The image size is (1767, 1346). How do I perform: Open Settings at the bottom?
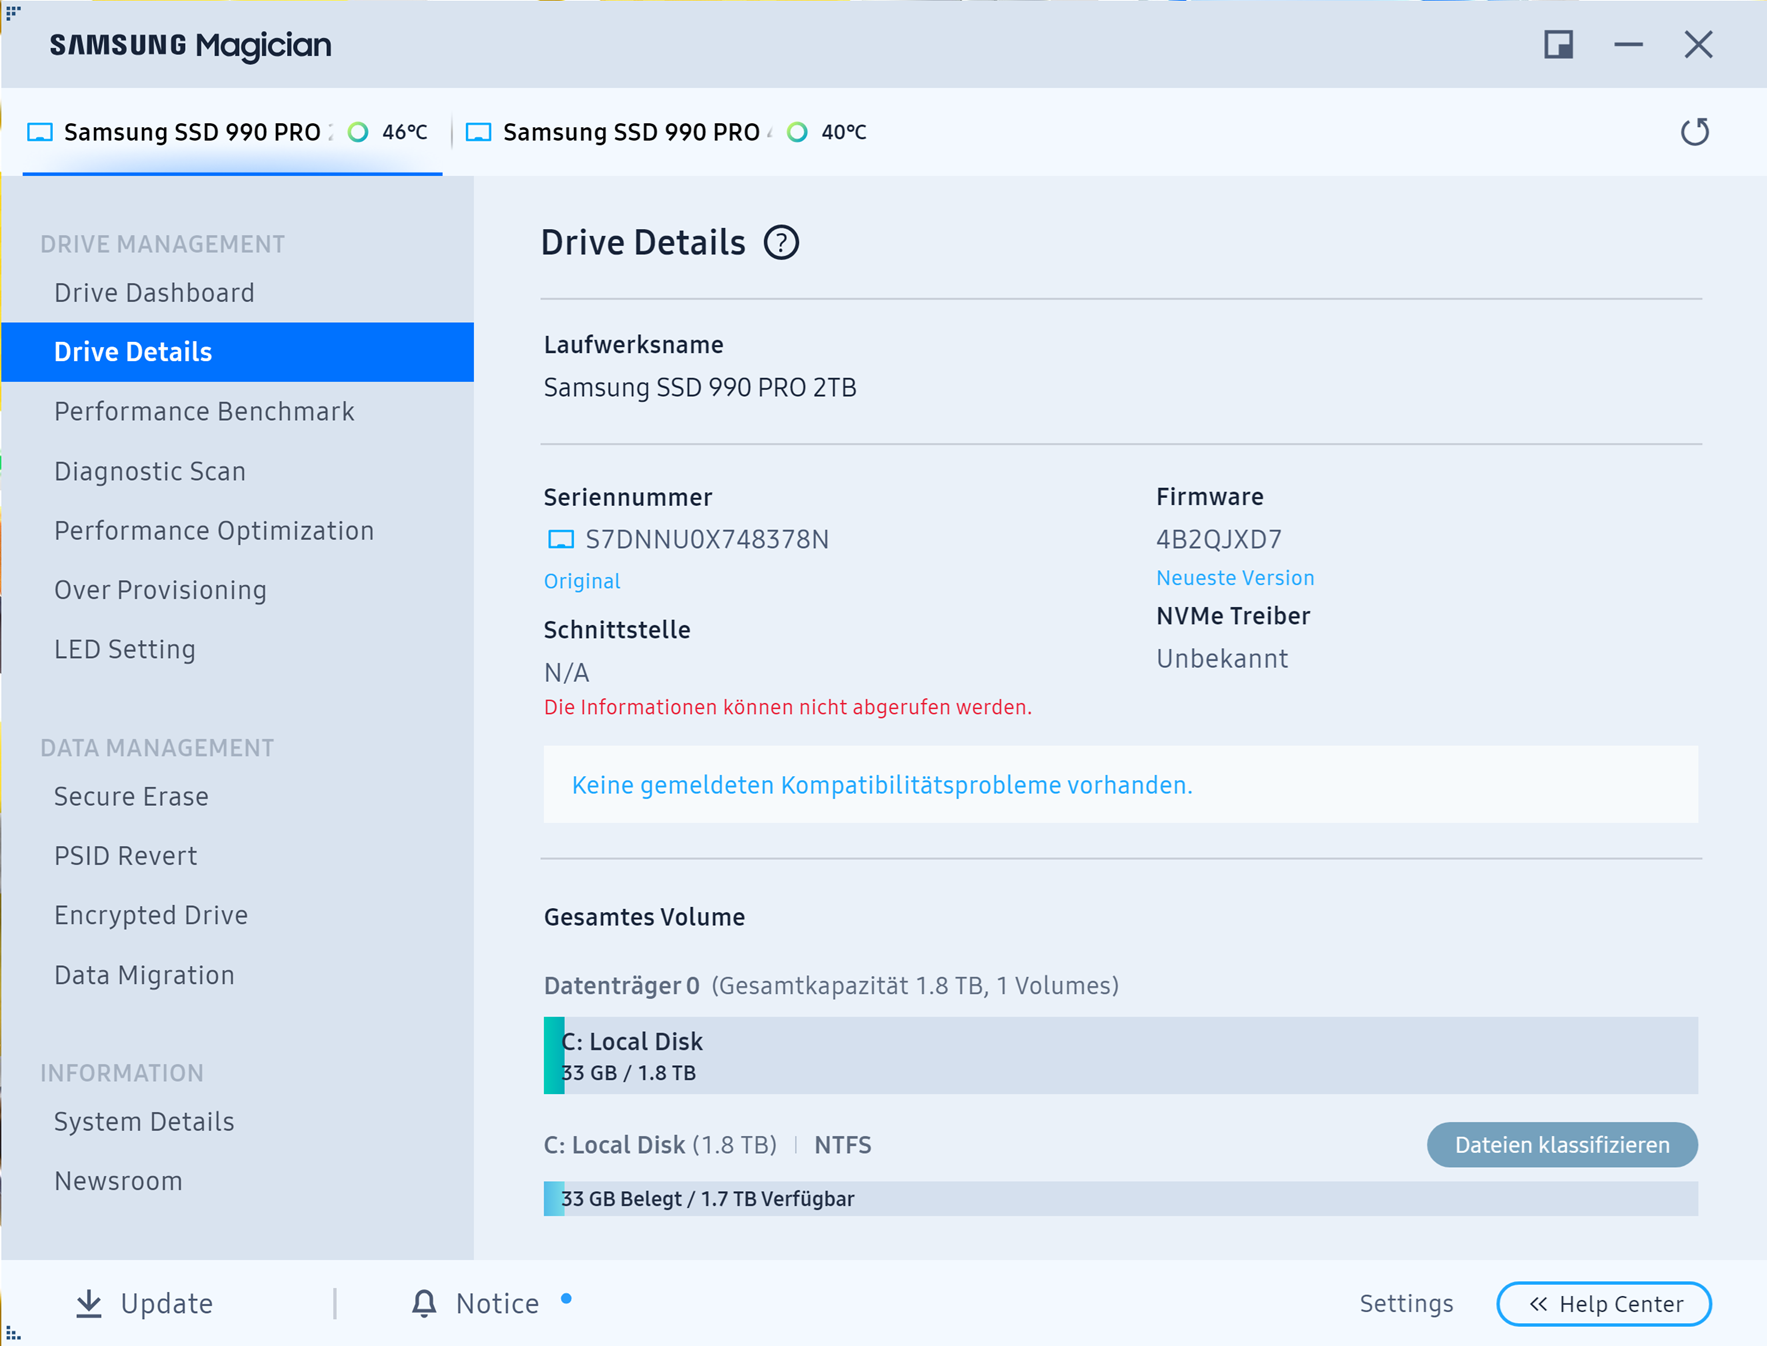1406,1304
